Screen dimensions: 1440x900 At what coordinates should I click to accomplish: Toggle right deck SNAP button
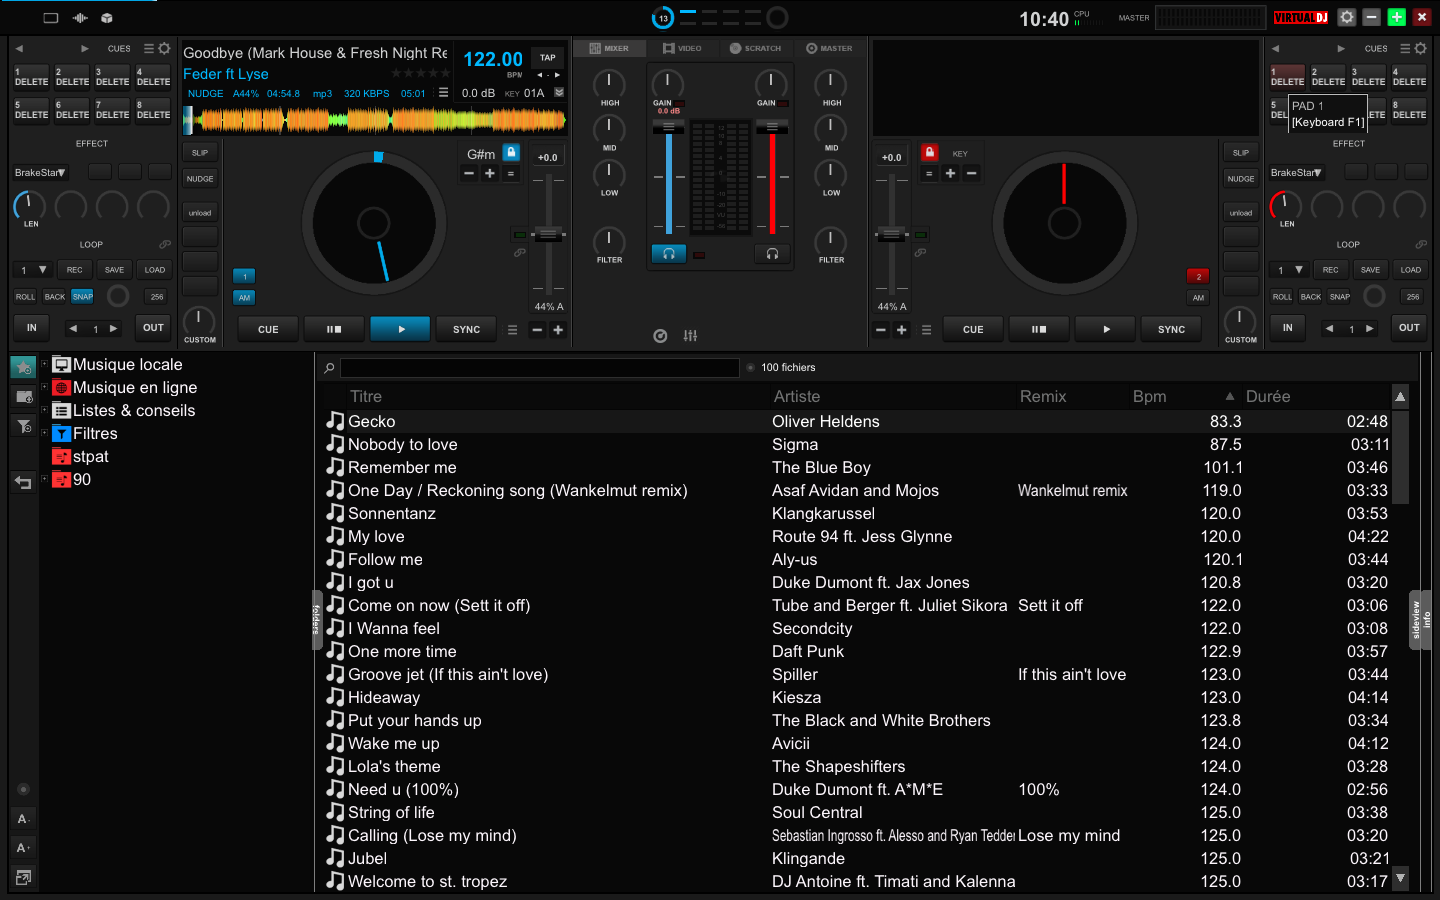pos(1340,297)
